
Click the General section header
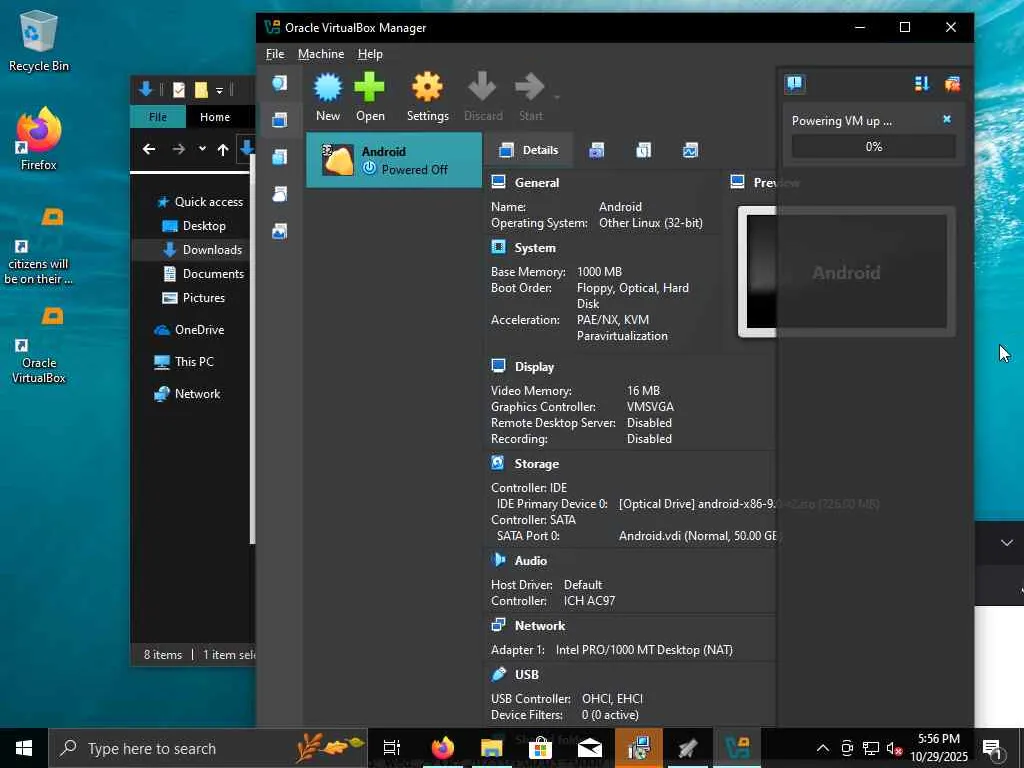click(x=536, y=183)
